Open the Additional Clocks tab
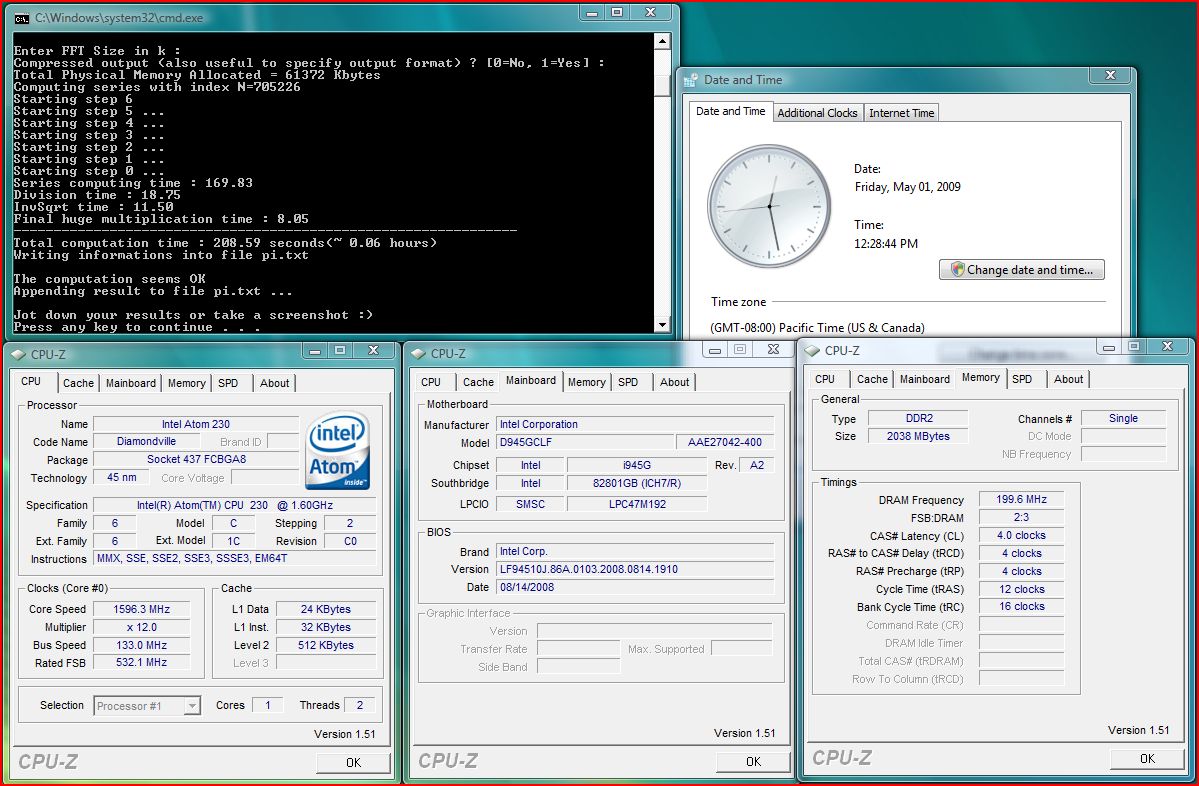 click(x=817, y=113)
